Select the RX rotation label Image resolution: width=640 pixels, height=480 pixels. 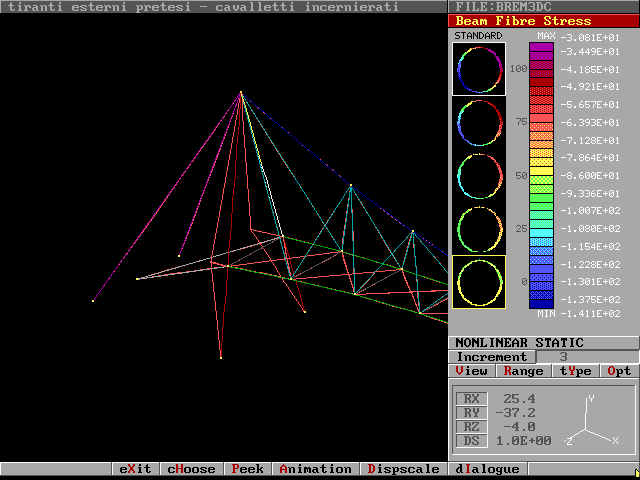471,399
